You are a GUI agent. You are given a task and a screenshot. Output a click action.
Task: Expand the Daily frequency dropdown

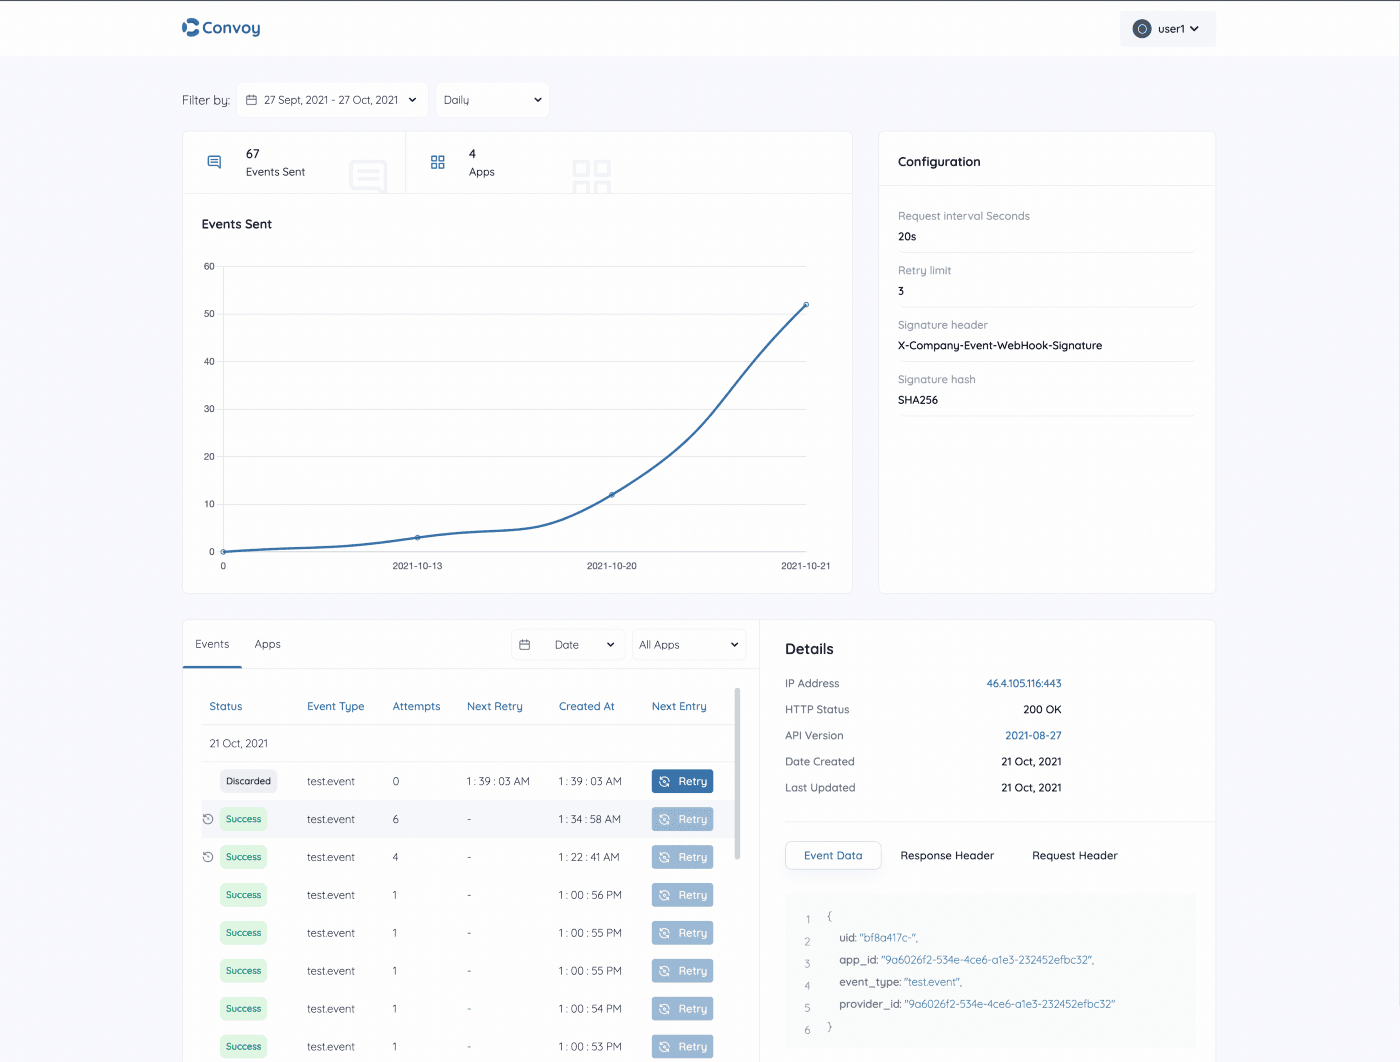(x=492, y=100)
